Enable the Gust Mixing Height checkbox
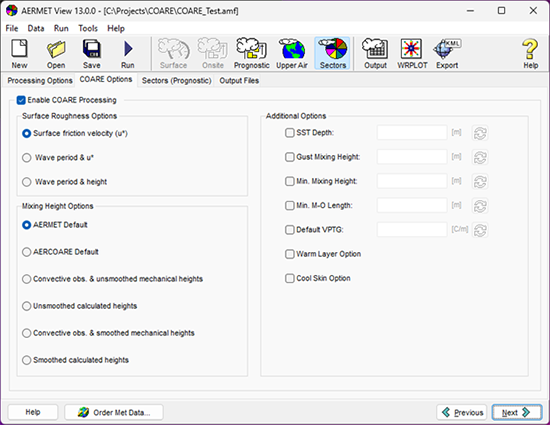 [289, 157]
